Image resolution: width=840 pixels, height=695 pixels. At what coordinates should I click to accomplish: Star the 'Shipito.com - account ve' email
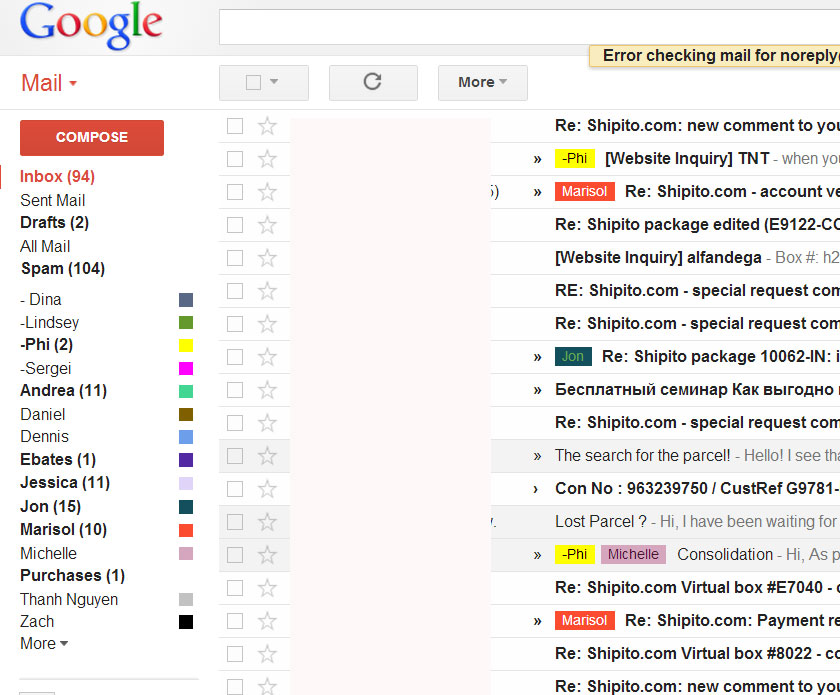coord(267,192)
